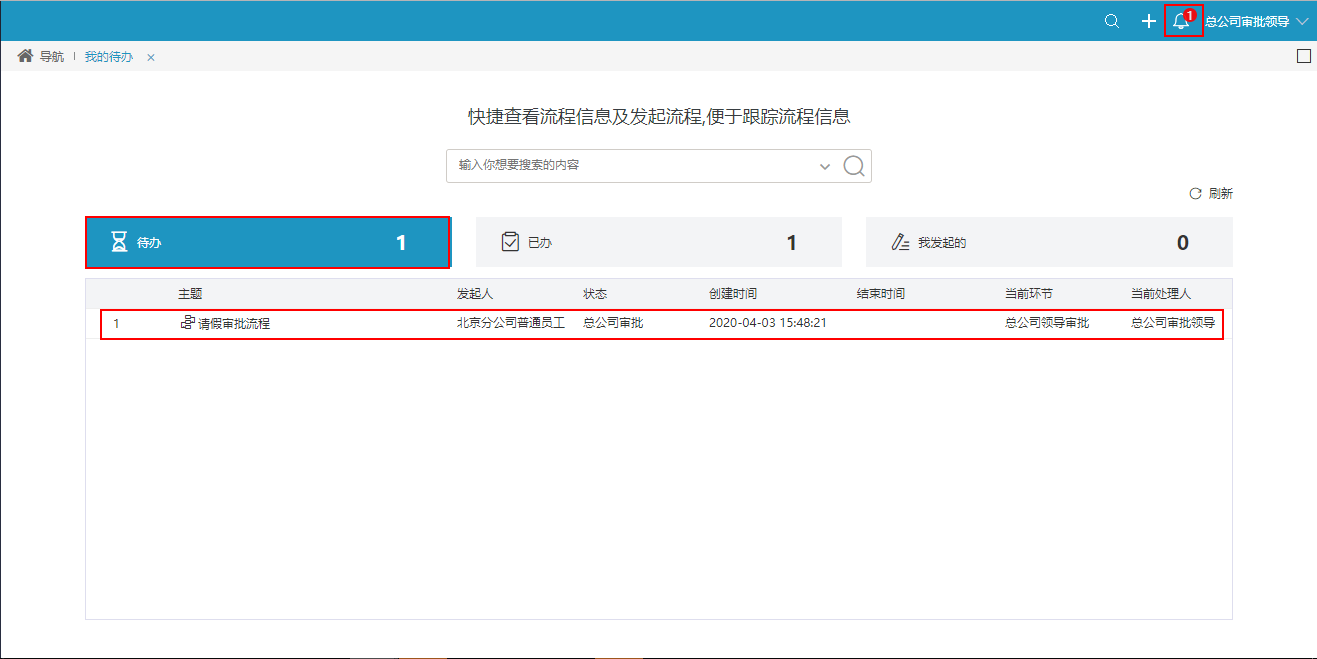Viewport: 1317px width, 659px height.
Task: Click the 当前处理人 column header
Action: 1161,294
